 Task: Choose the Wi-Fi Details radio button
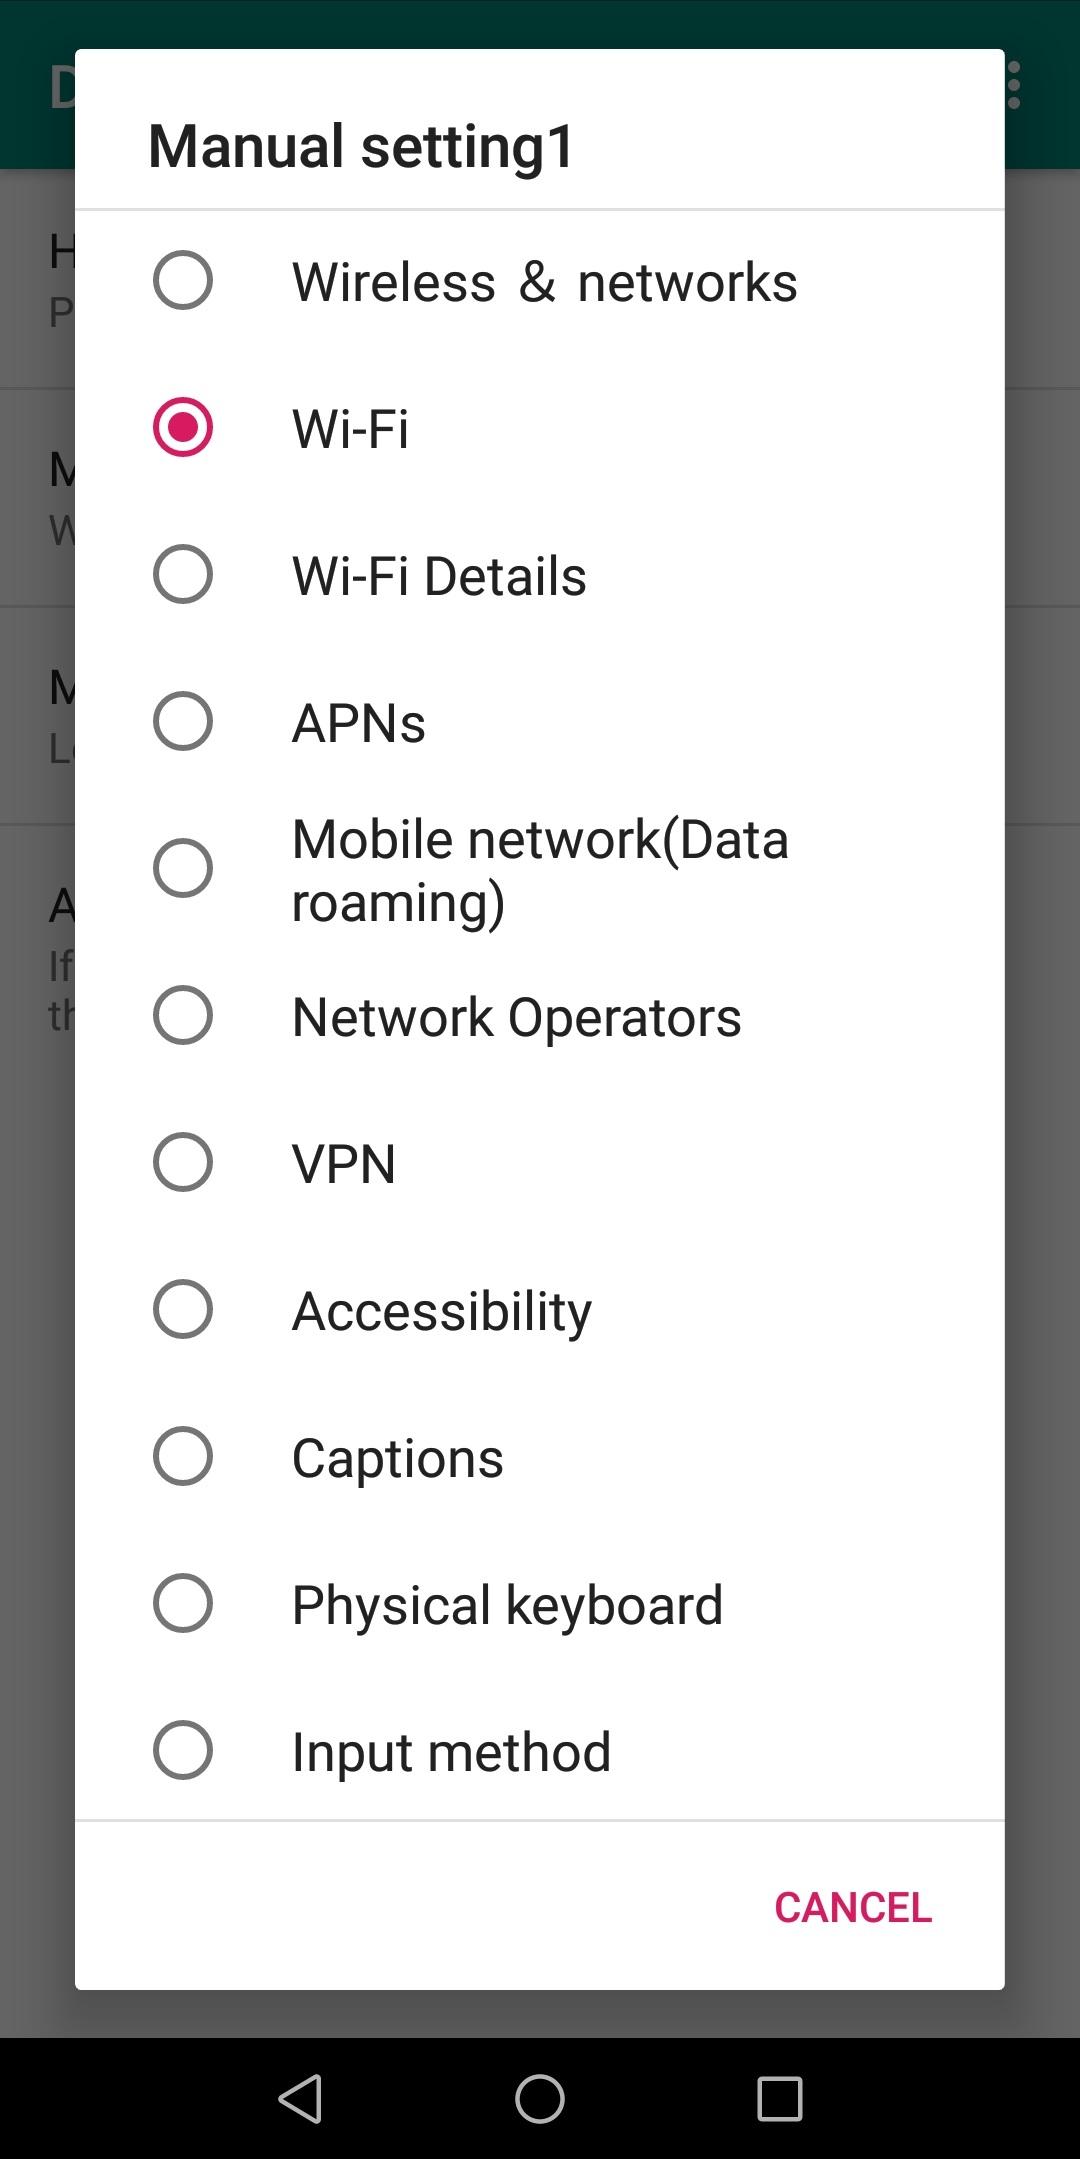[x=182, y=574]
